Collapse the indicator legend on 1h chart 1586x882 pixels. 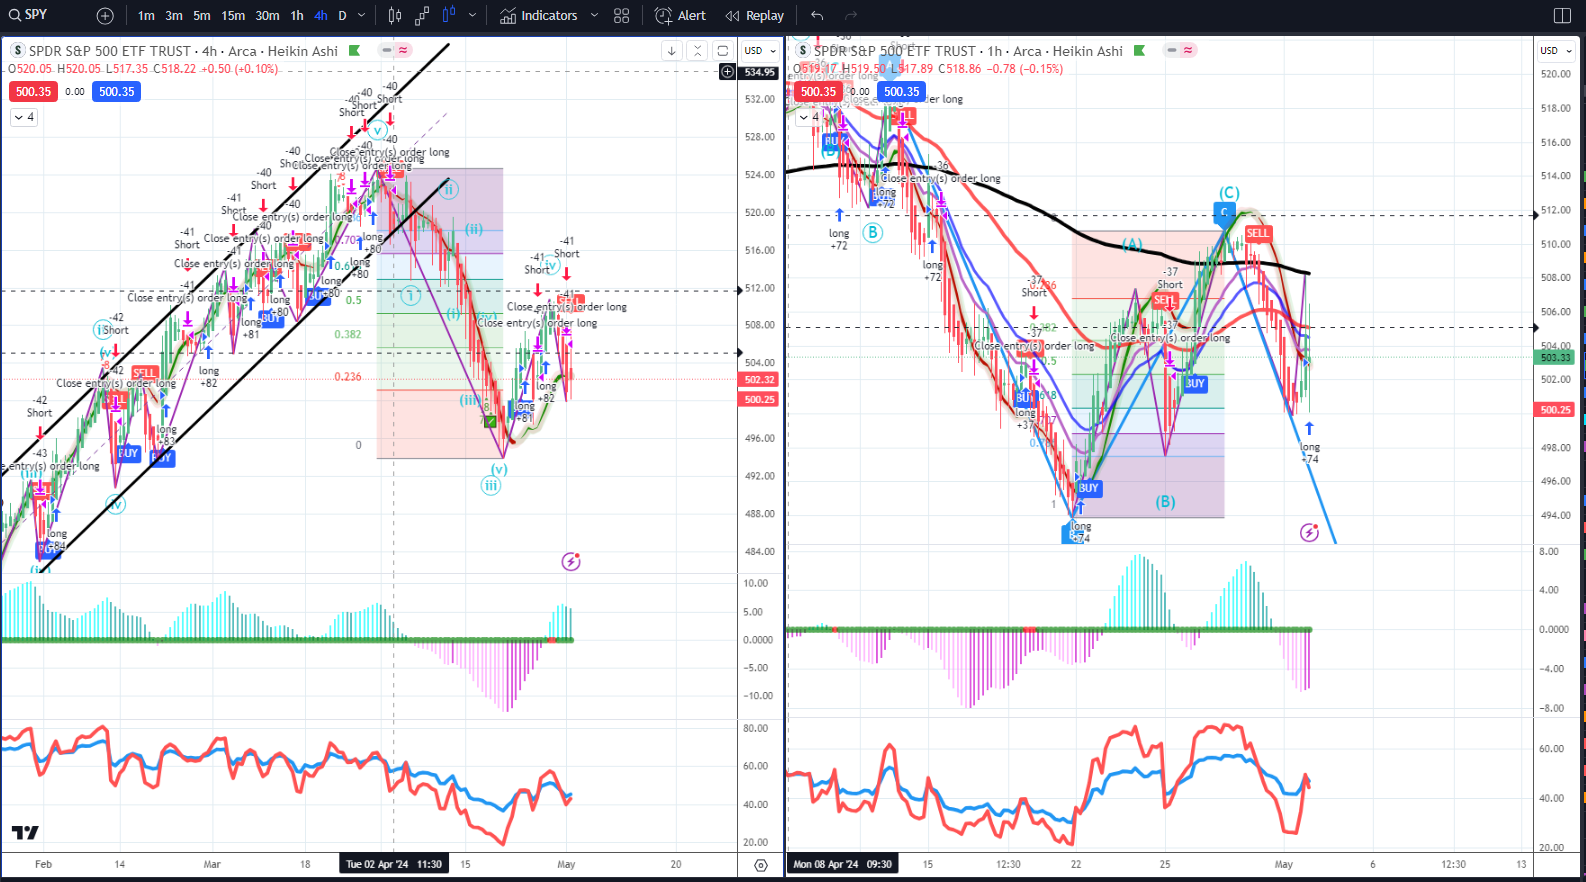(x=809, y=117)
